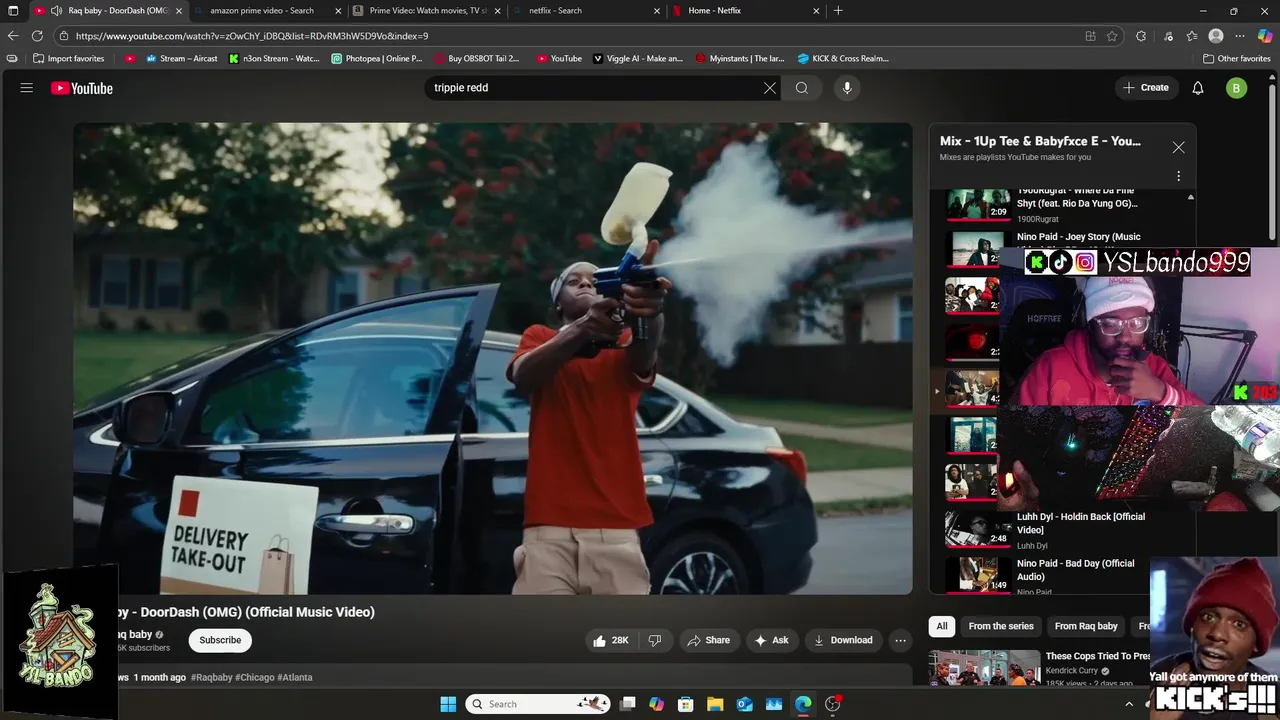Screen dimensions: 1280x720
Task: Open more actions menu beside Download
Action: pos(900,640)
